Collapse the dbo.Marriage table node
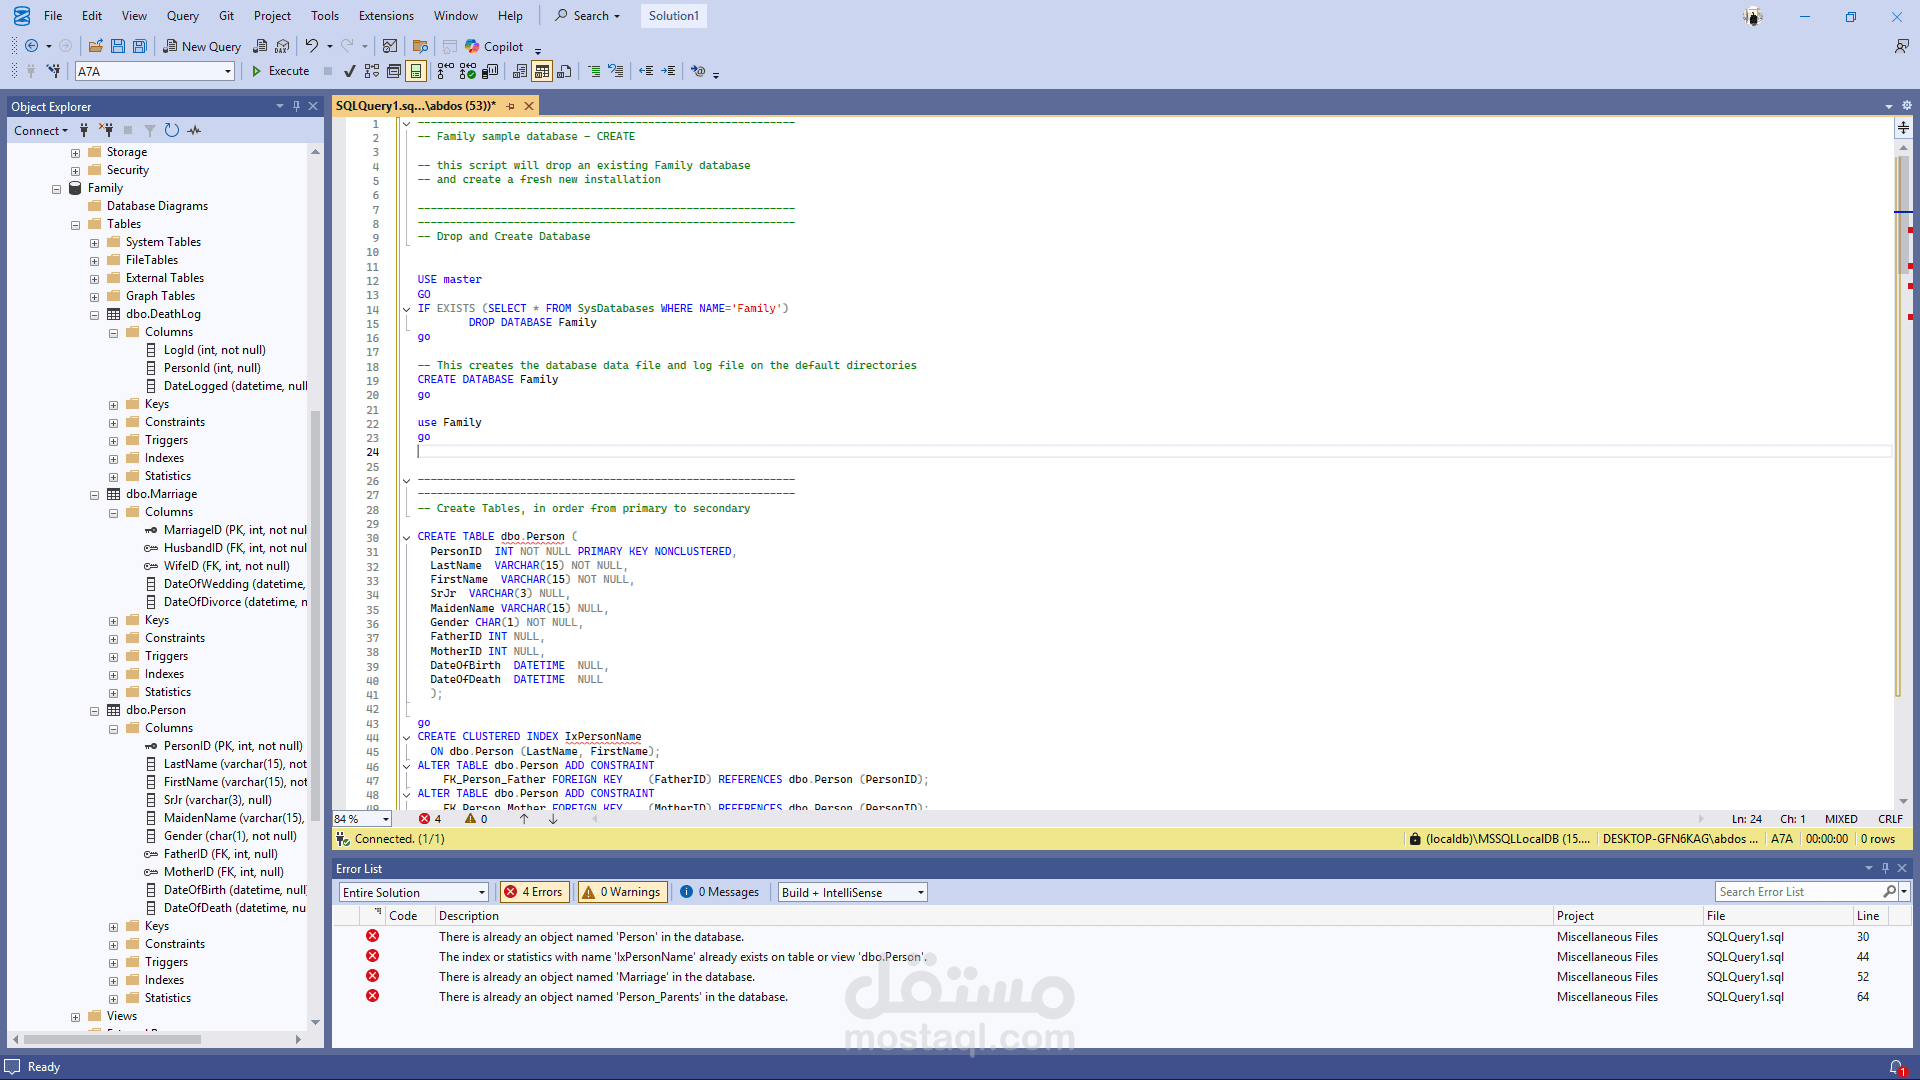Screen dimensions: 1920x1080 tap(94, 494)
